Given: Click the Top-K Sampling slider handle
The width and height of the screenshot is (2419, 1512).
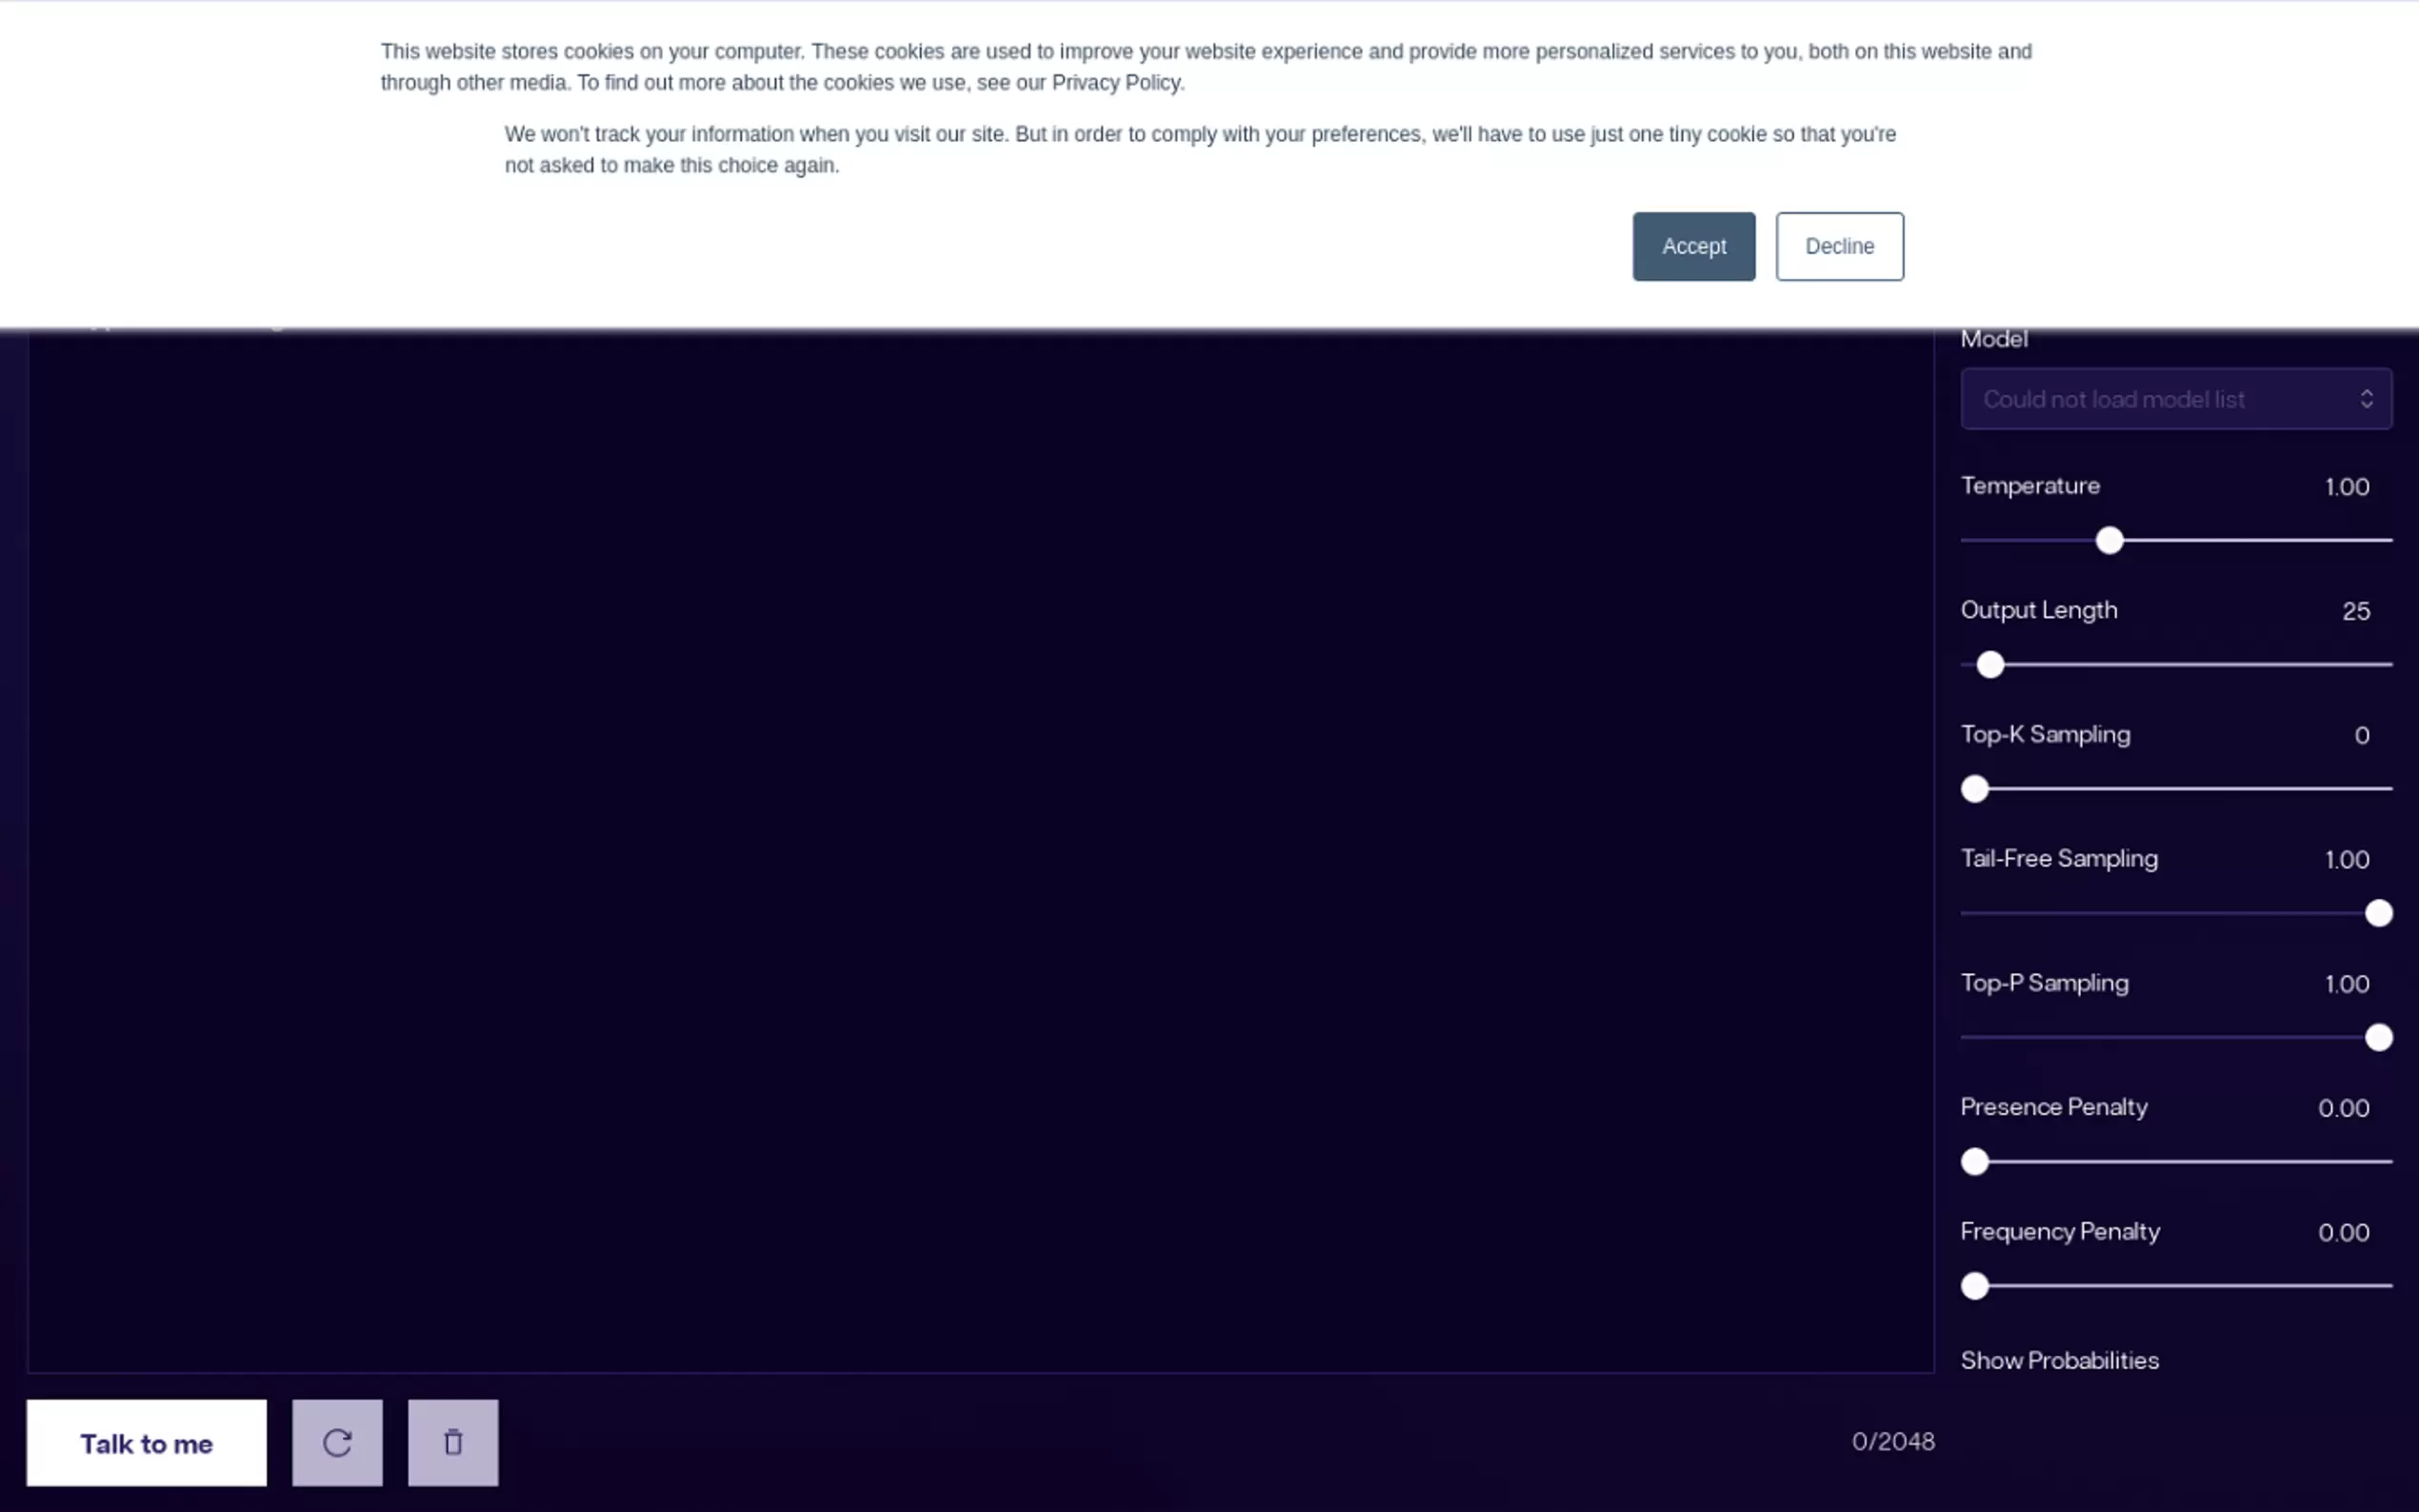Looking at the screenshot, I should point(1974,789).
